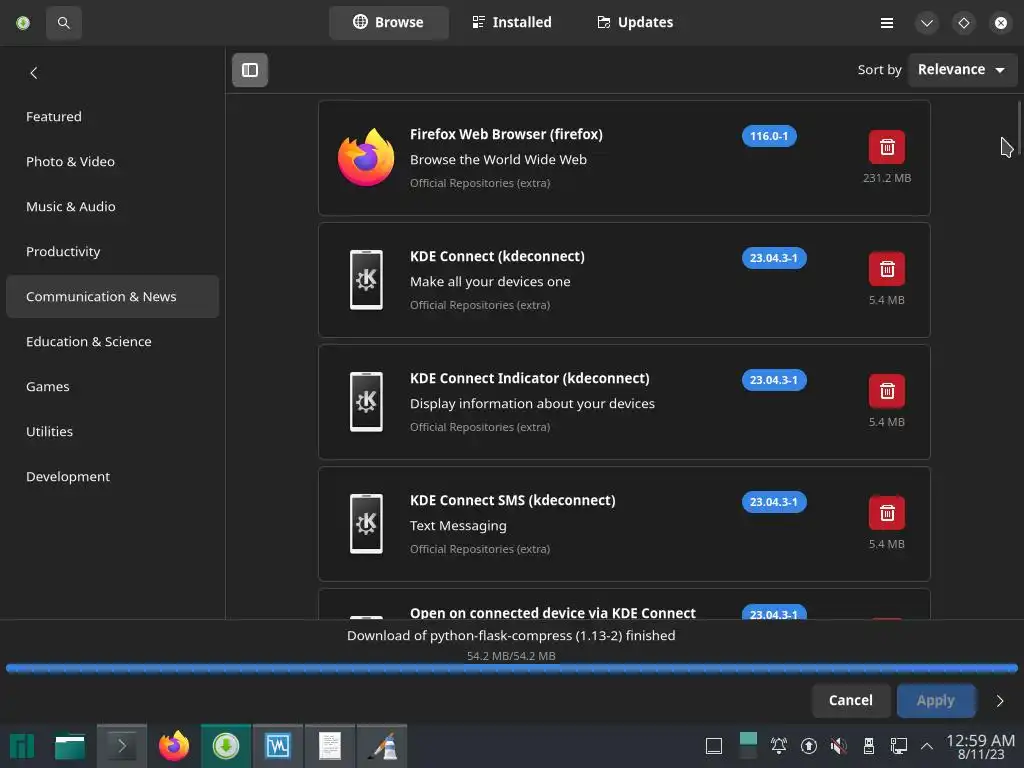Click the Firefox logo thumbnail

click(x=366, y=157)
